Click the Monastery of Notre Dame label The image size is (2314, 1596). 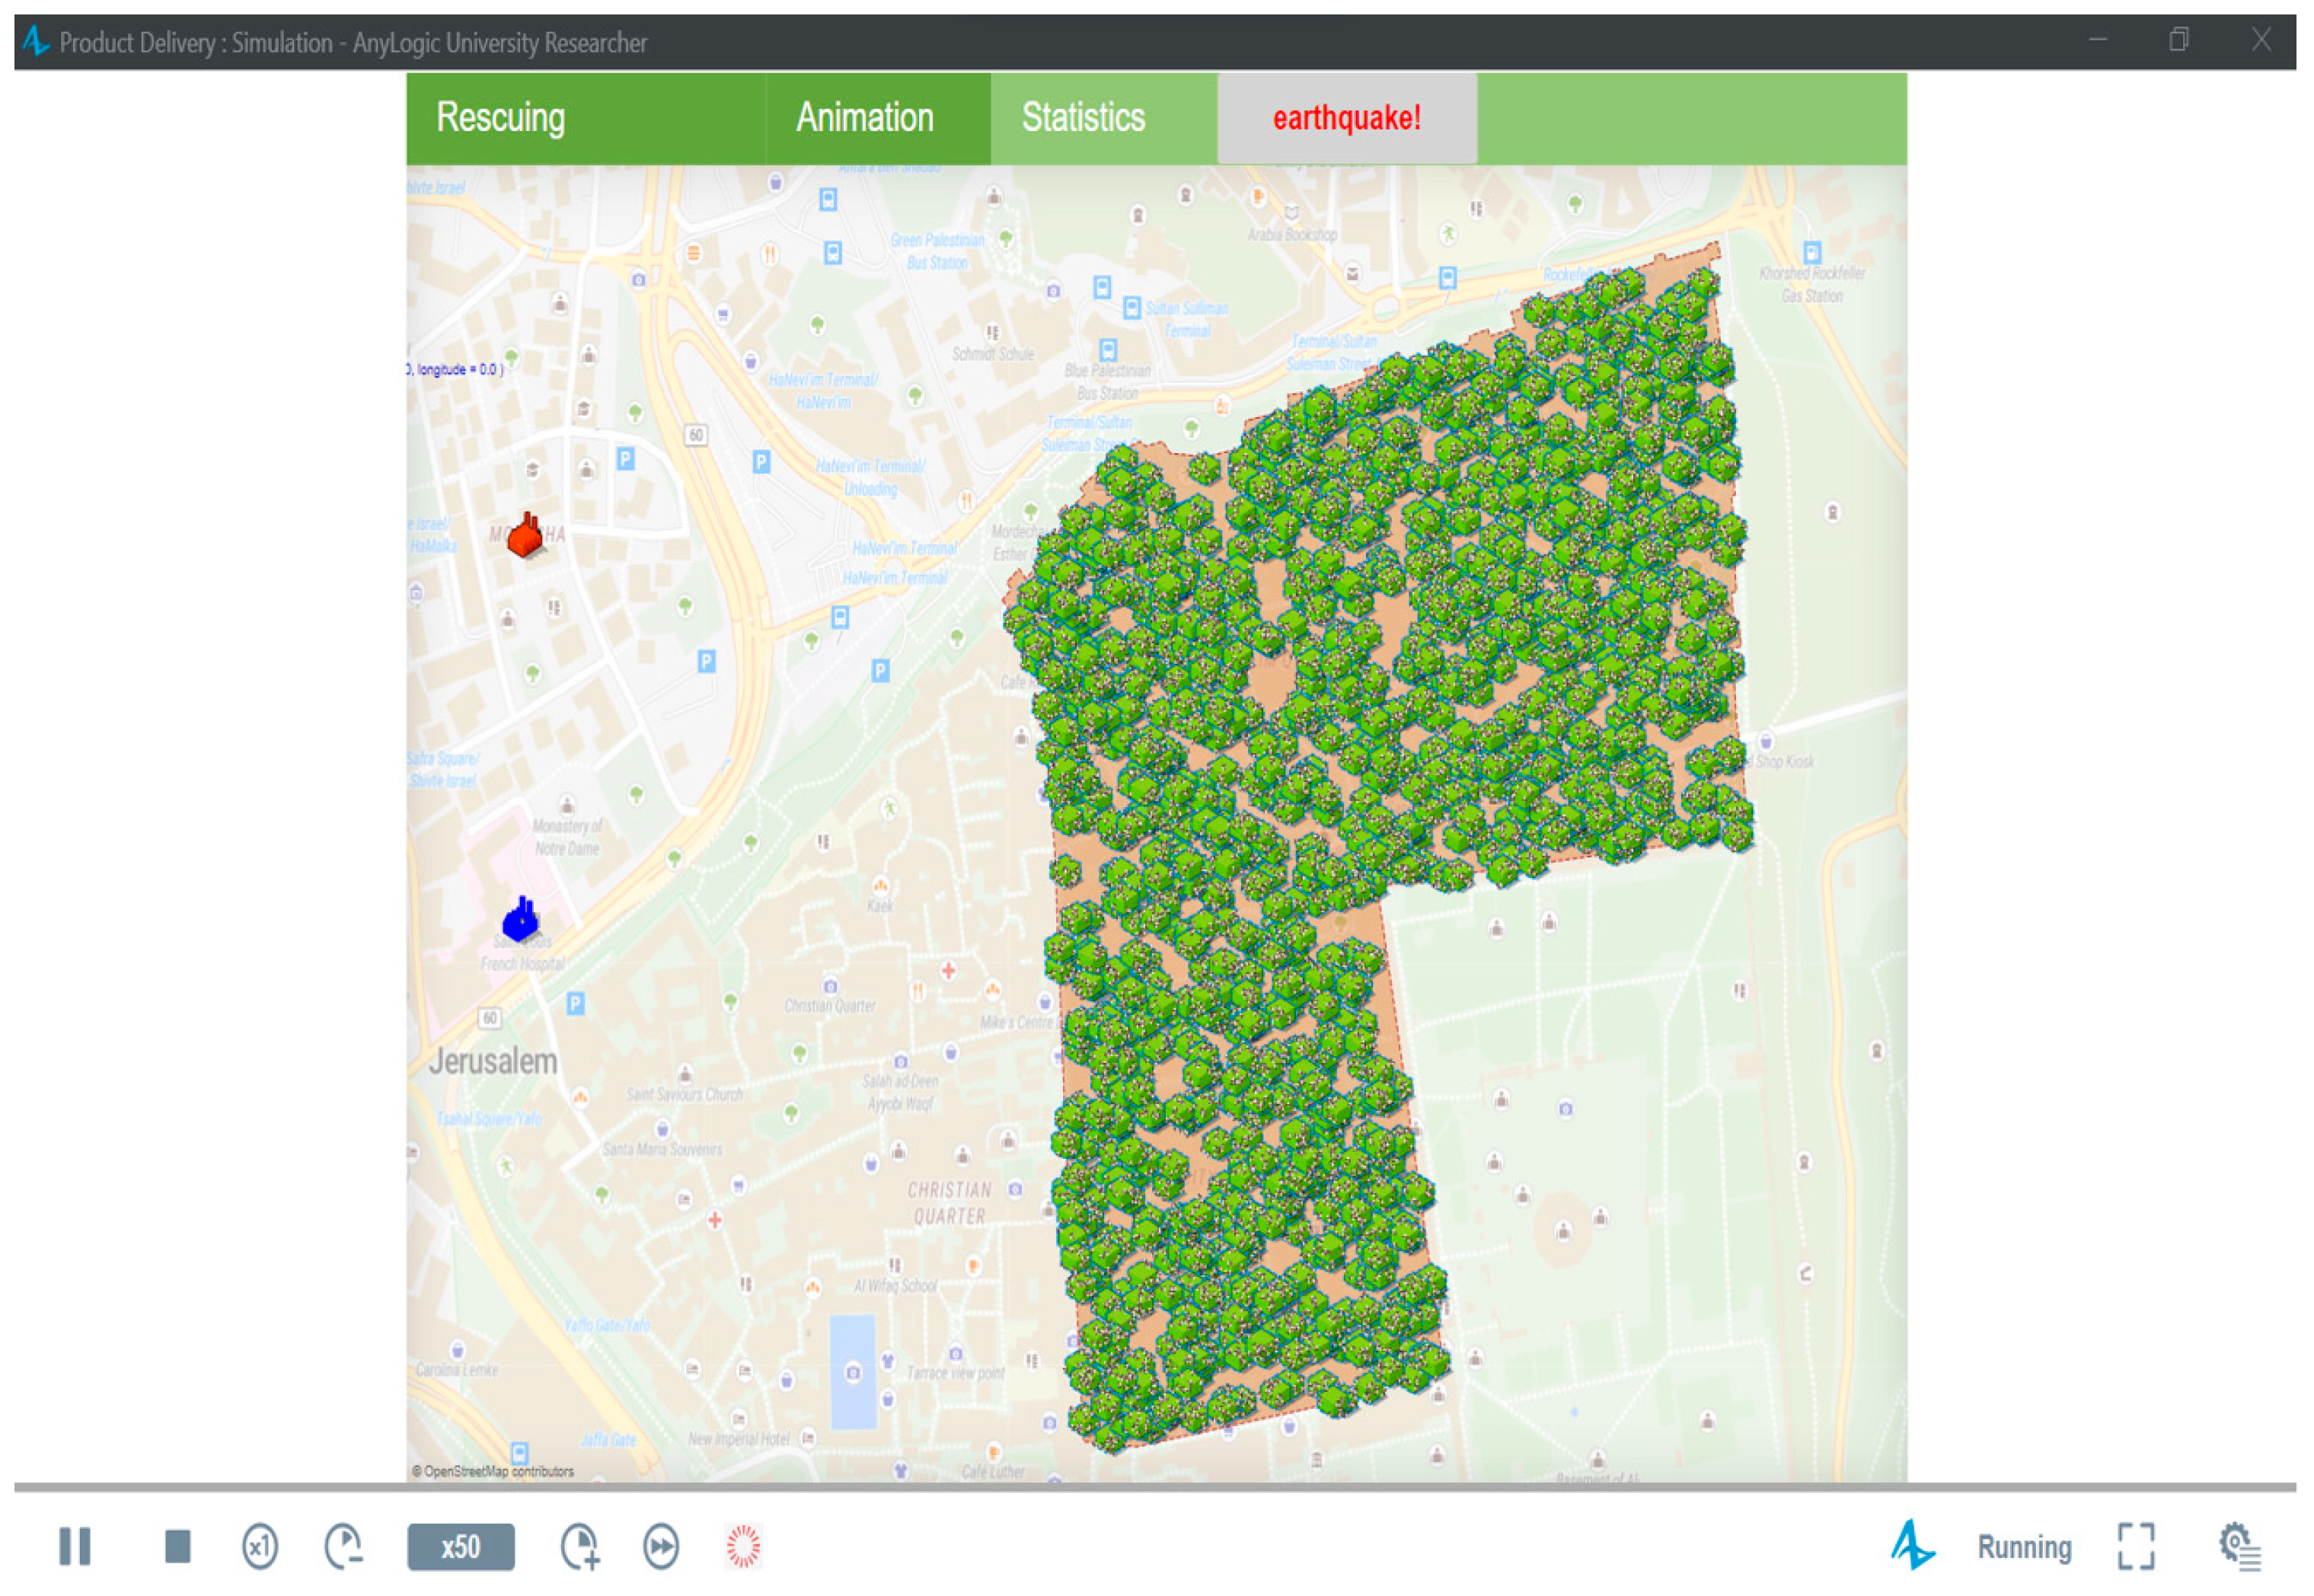click(x=567, y=837)
